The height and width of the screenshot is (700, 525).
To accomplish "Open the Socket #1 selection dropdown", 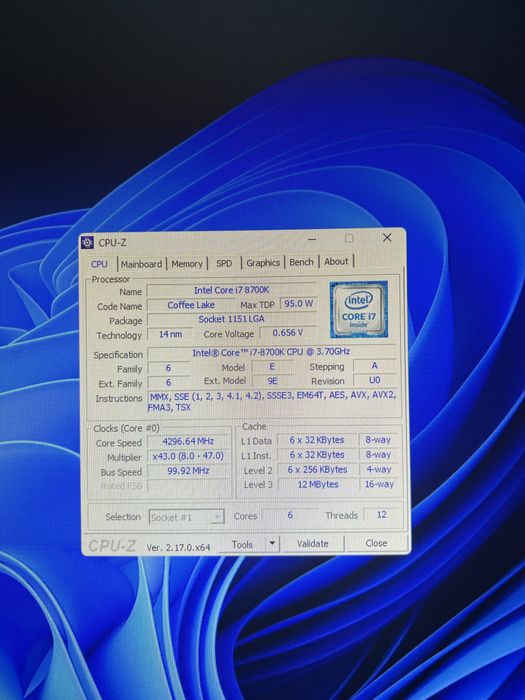I will coord(186,517).
